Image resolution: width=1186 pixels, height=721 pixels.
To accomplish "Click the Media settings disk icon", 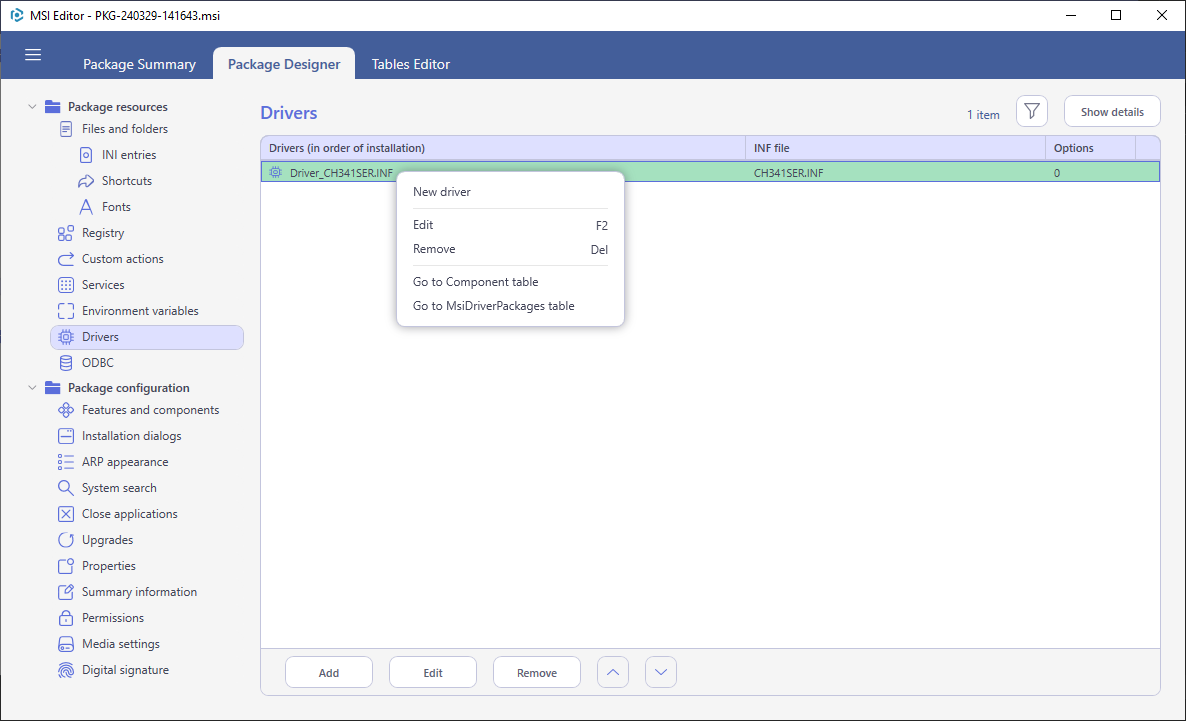I will (66, 644).
